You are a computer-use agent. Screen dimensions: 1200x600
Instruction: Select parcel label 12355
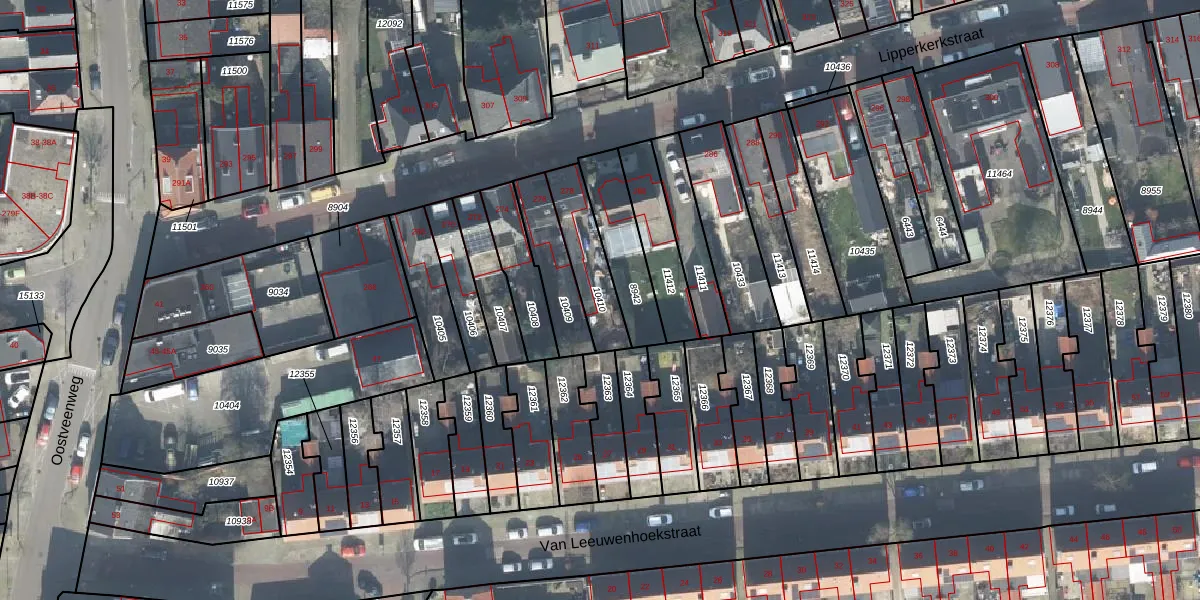pyautogui.click(x=301, y=374)
